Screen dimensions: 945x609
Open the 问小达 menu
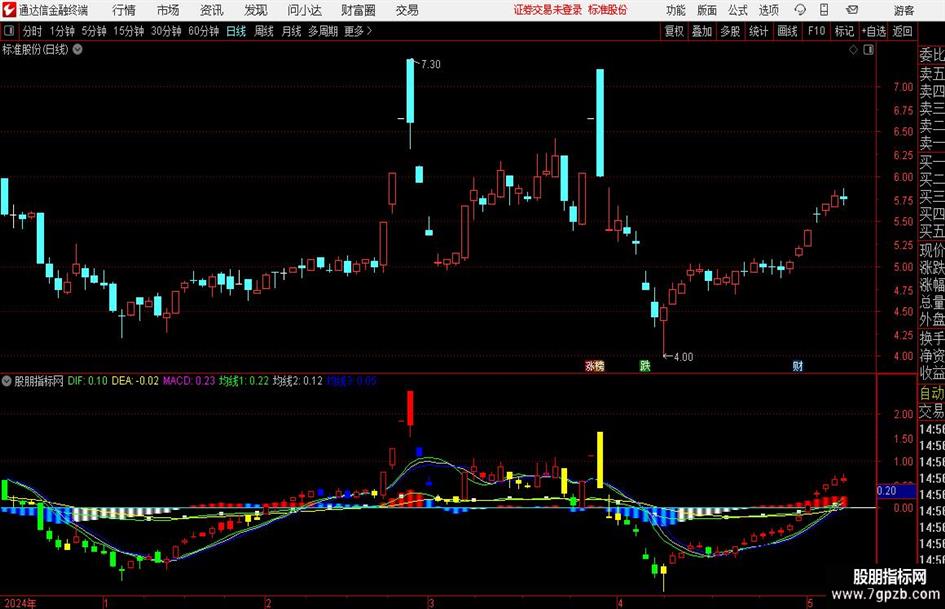(x=304, y=10)
